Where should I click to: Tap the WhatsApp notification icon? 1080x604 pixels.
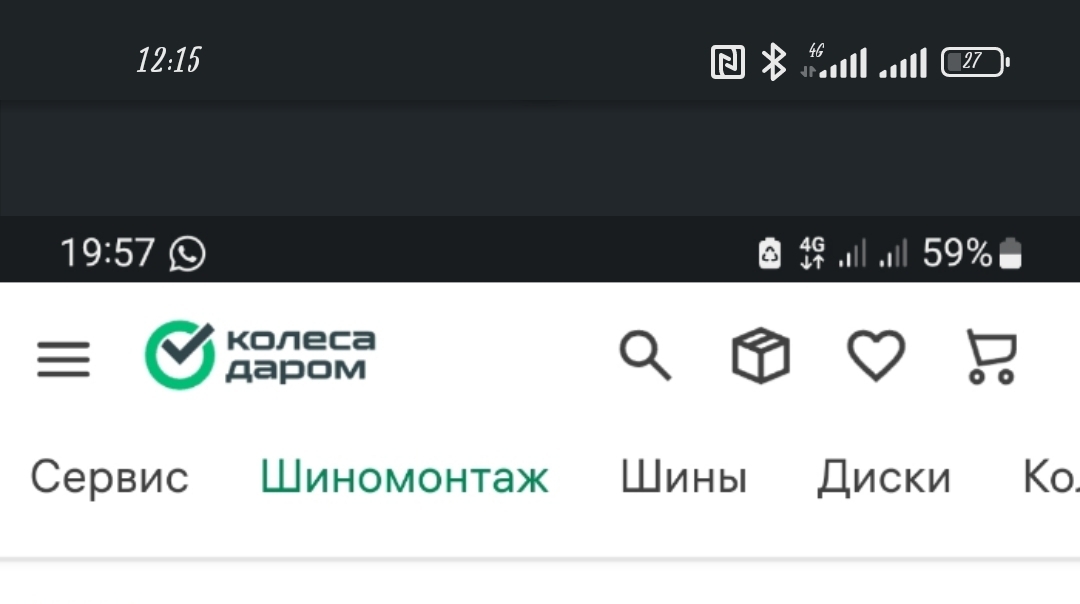pyautogui.click(x=187, y=253)
